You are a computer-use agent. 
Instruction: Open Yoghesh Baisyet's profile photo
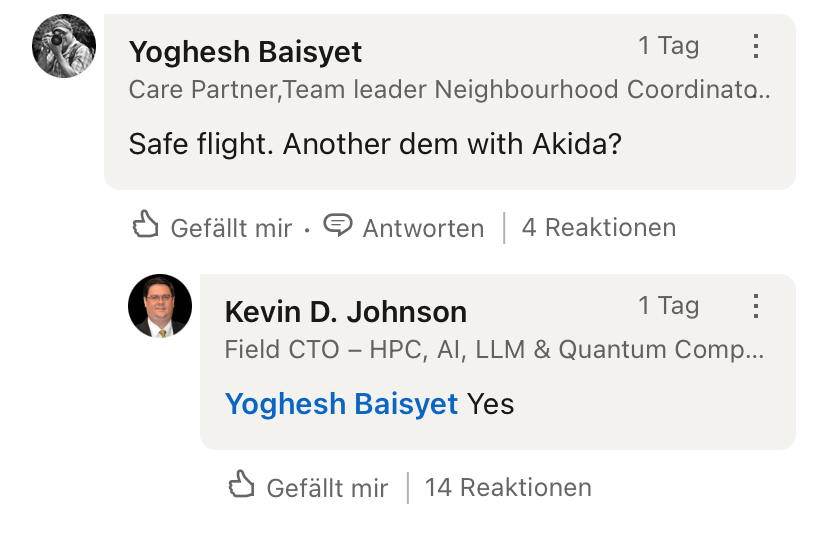tap(64, 46)
